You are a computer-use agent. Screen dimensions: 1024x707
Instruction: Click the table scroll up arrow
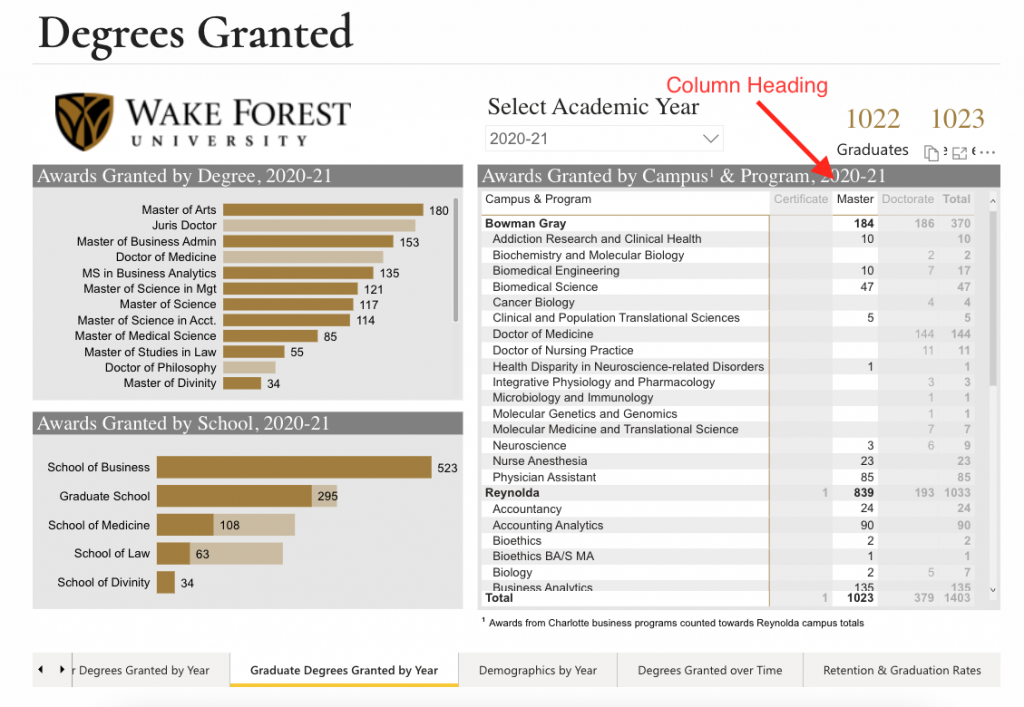coord(993,201)
